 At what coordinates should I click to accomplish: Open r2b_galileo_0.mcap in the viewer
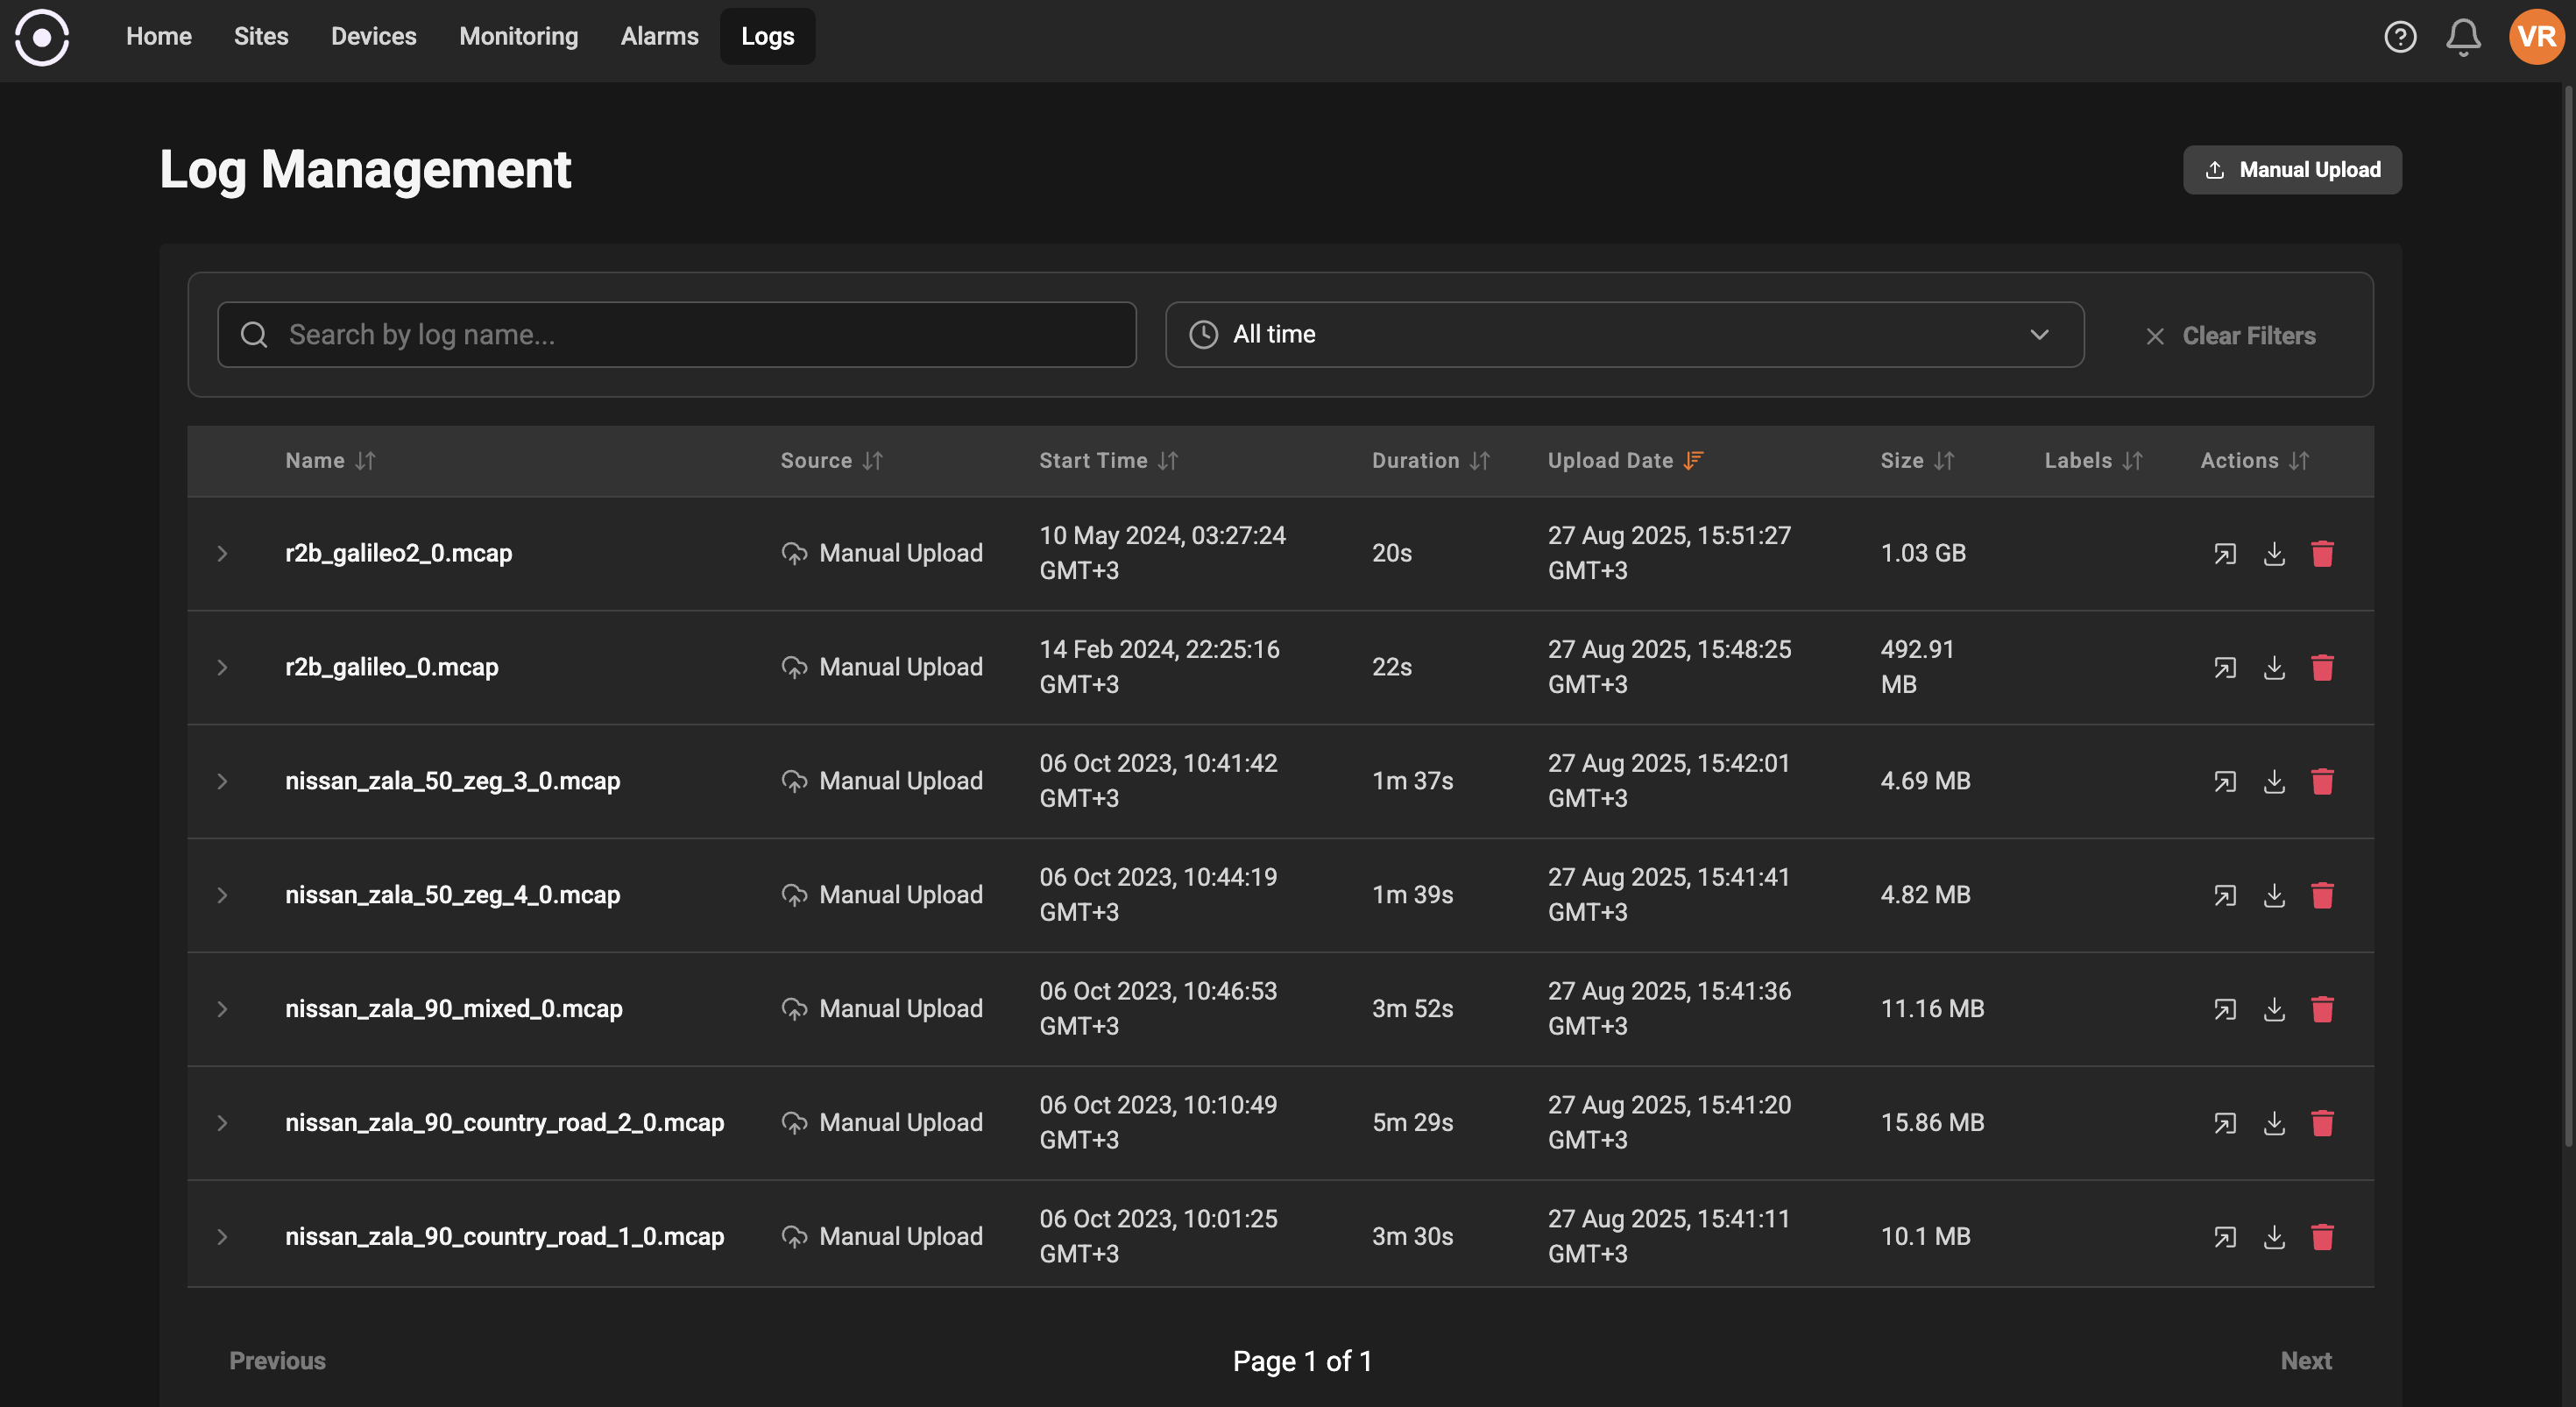(2225, 667)
